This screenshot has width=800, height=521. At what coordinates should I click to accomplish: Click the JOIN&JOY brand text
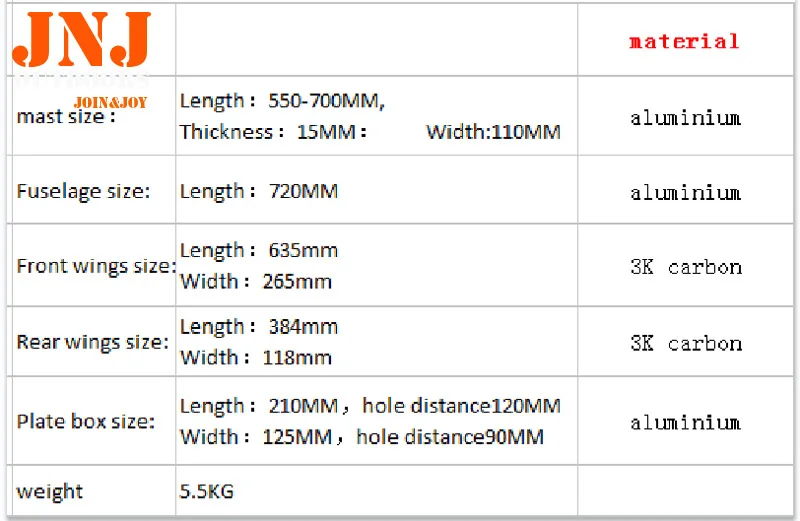[110, 102]
